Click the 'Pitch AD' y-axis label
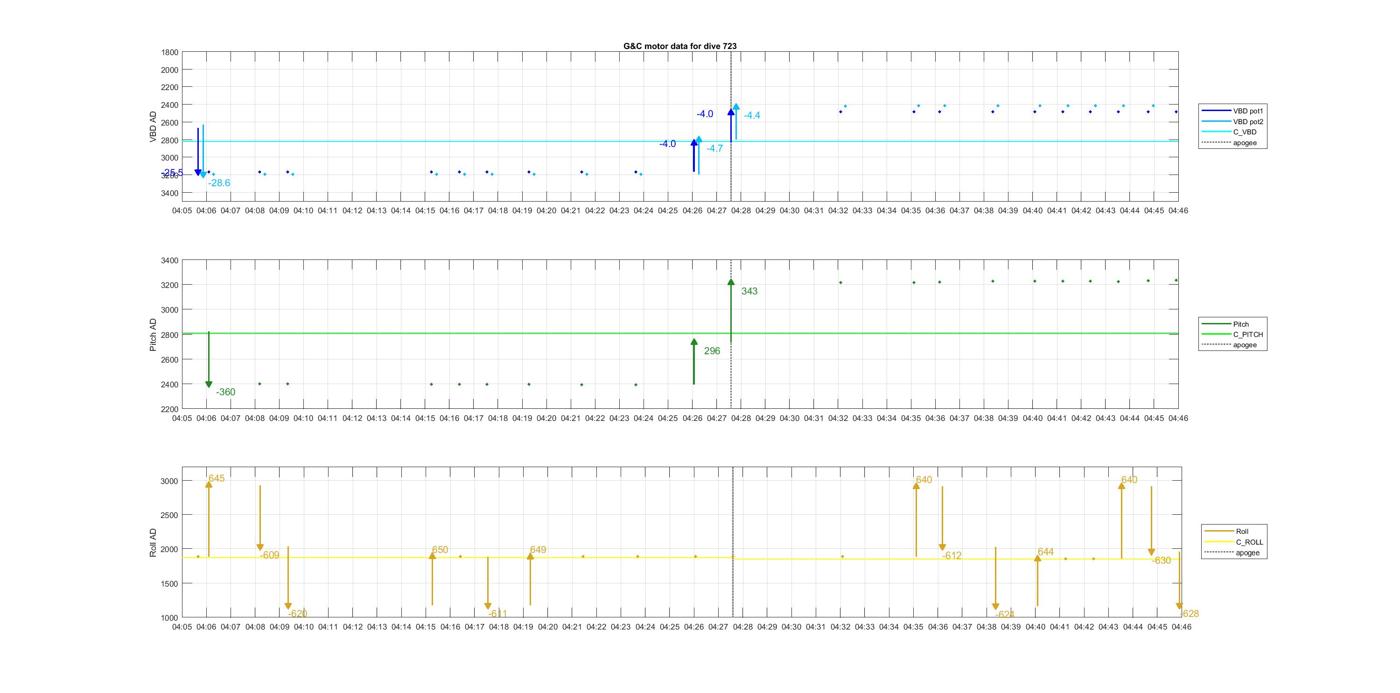The height and width of the screenshot is (693, 1400). [154, 335]
